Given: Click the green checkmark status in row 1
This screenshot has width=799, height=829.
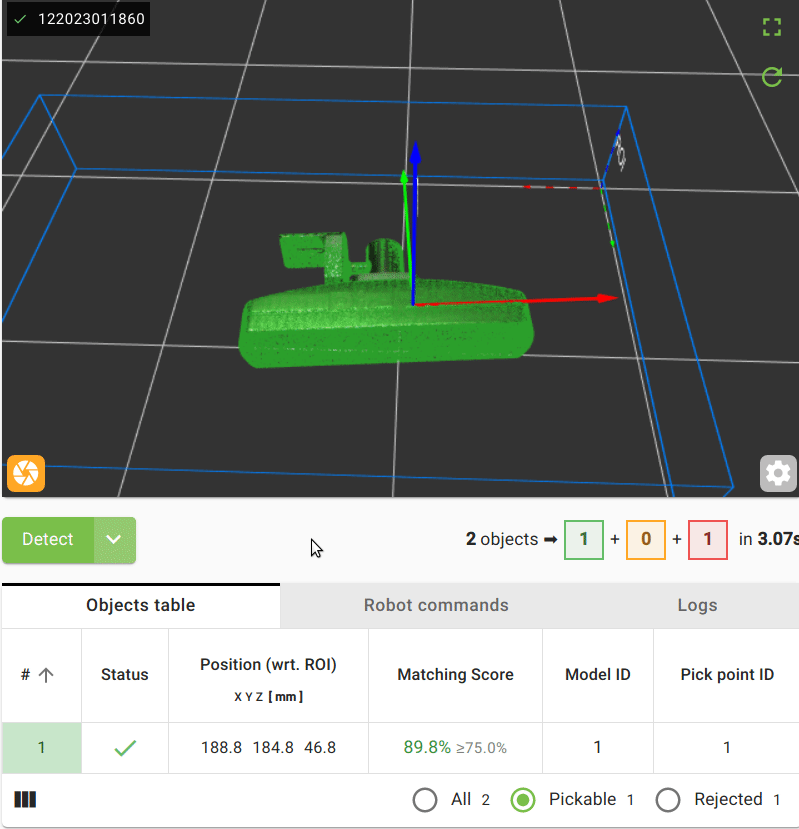Looking at the screenshot, I should [x=125, y=747].
